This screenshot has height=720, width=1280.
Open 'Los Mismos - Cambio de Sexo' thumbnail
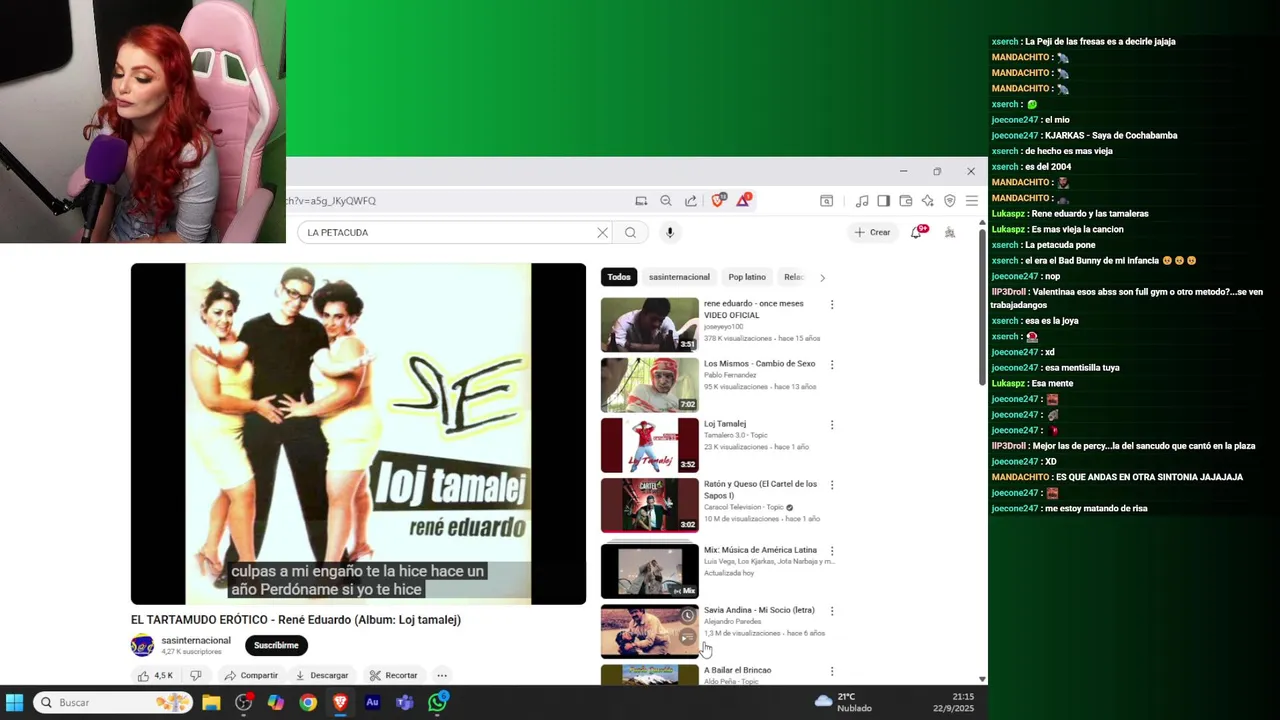click(x=650, y=385)
